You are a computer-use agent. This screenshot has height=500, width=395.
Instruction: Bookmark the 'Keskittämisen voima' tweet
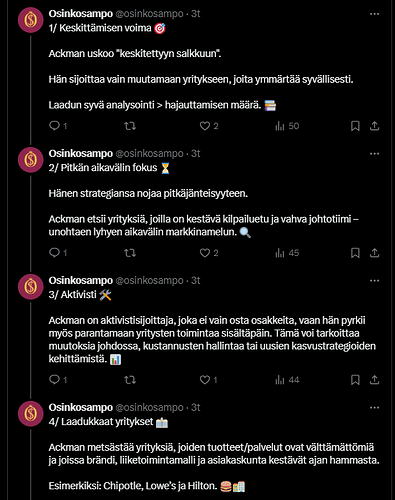[x=355, y=126]
